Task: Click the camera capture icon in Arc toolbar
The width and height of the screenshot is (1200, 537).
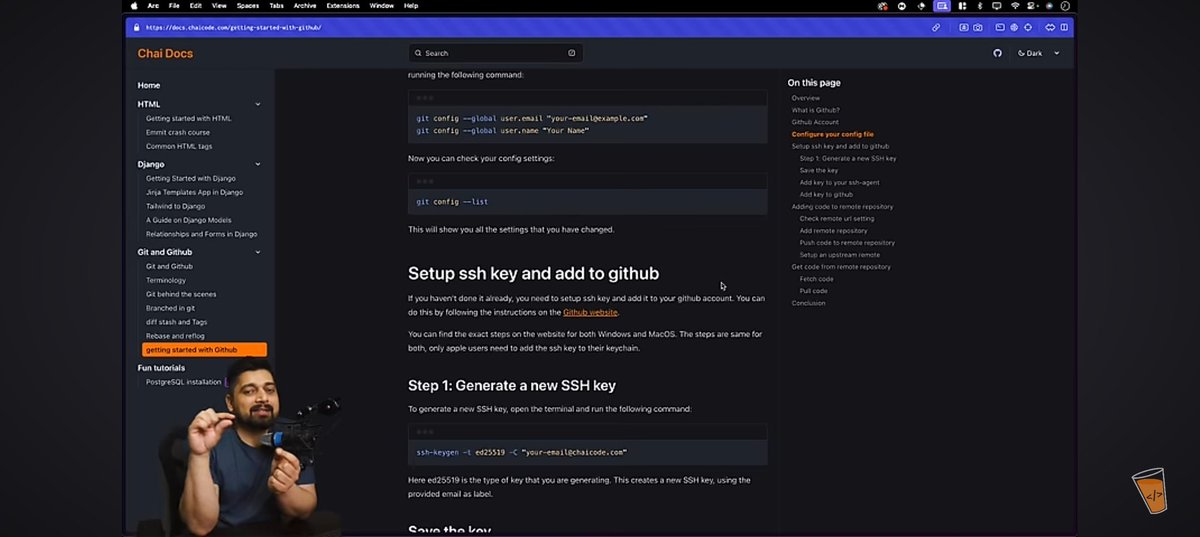Action: point(977,27)
